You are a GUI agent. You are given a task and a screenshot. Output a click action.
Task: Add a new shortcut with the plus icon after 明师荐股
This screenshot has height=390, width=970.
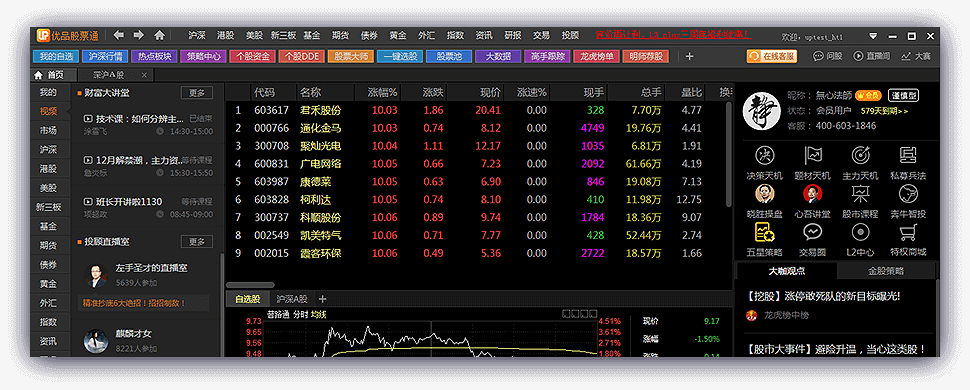click(690, 56)
